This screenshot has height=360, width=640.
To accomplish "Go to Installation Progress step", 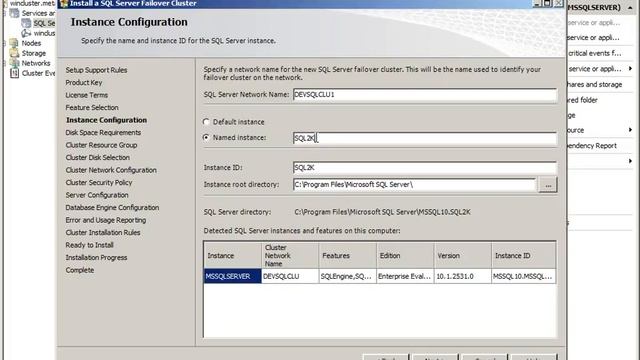I will (96, 258).
